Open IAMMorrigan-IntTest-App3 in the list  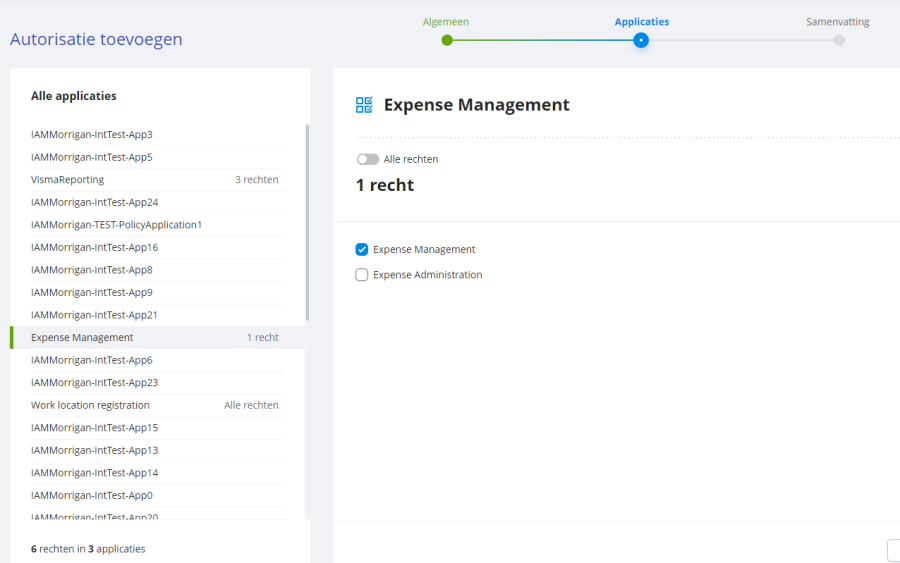point(156,134)
